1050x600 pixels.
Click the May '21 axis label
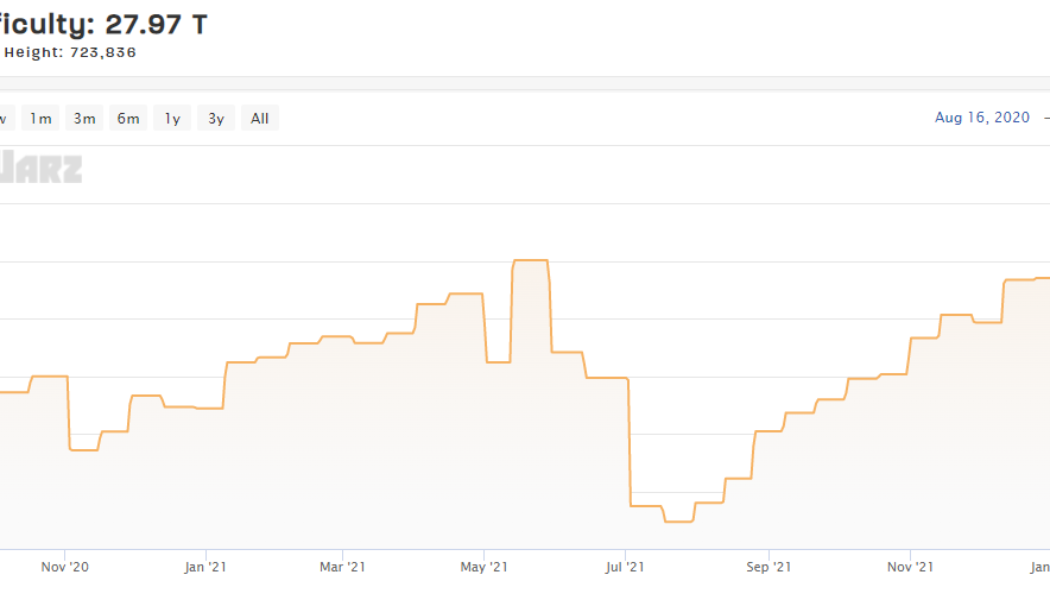click(486, 565)
